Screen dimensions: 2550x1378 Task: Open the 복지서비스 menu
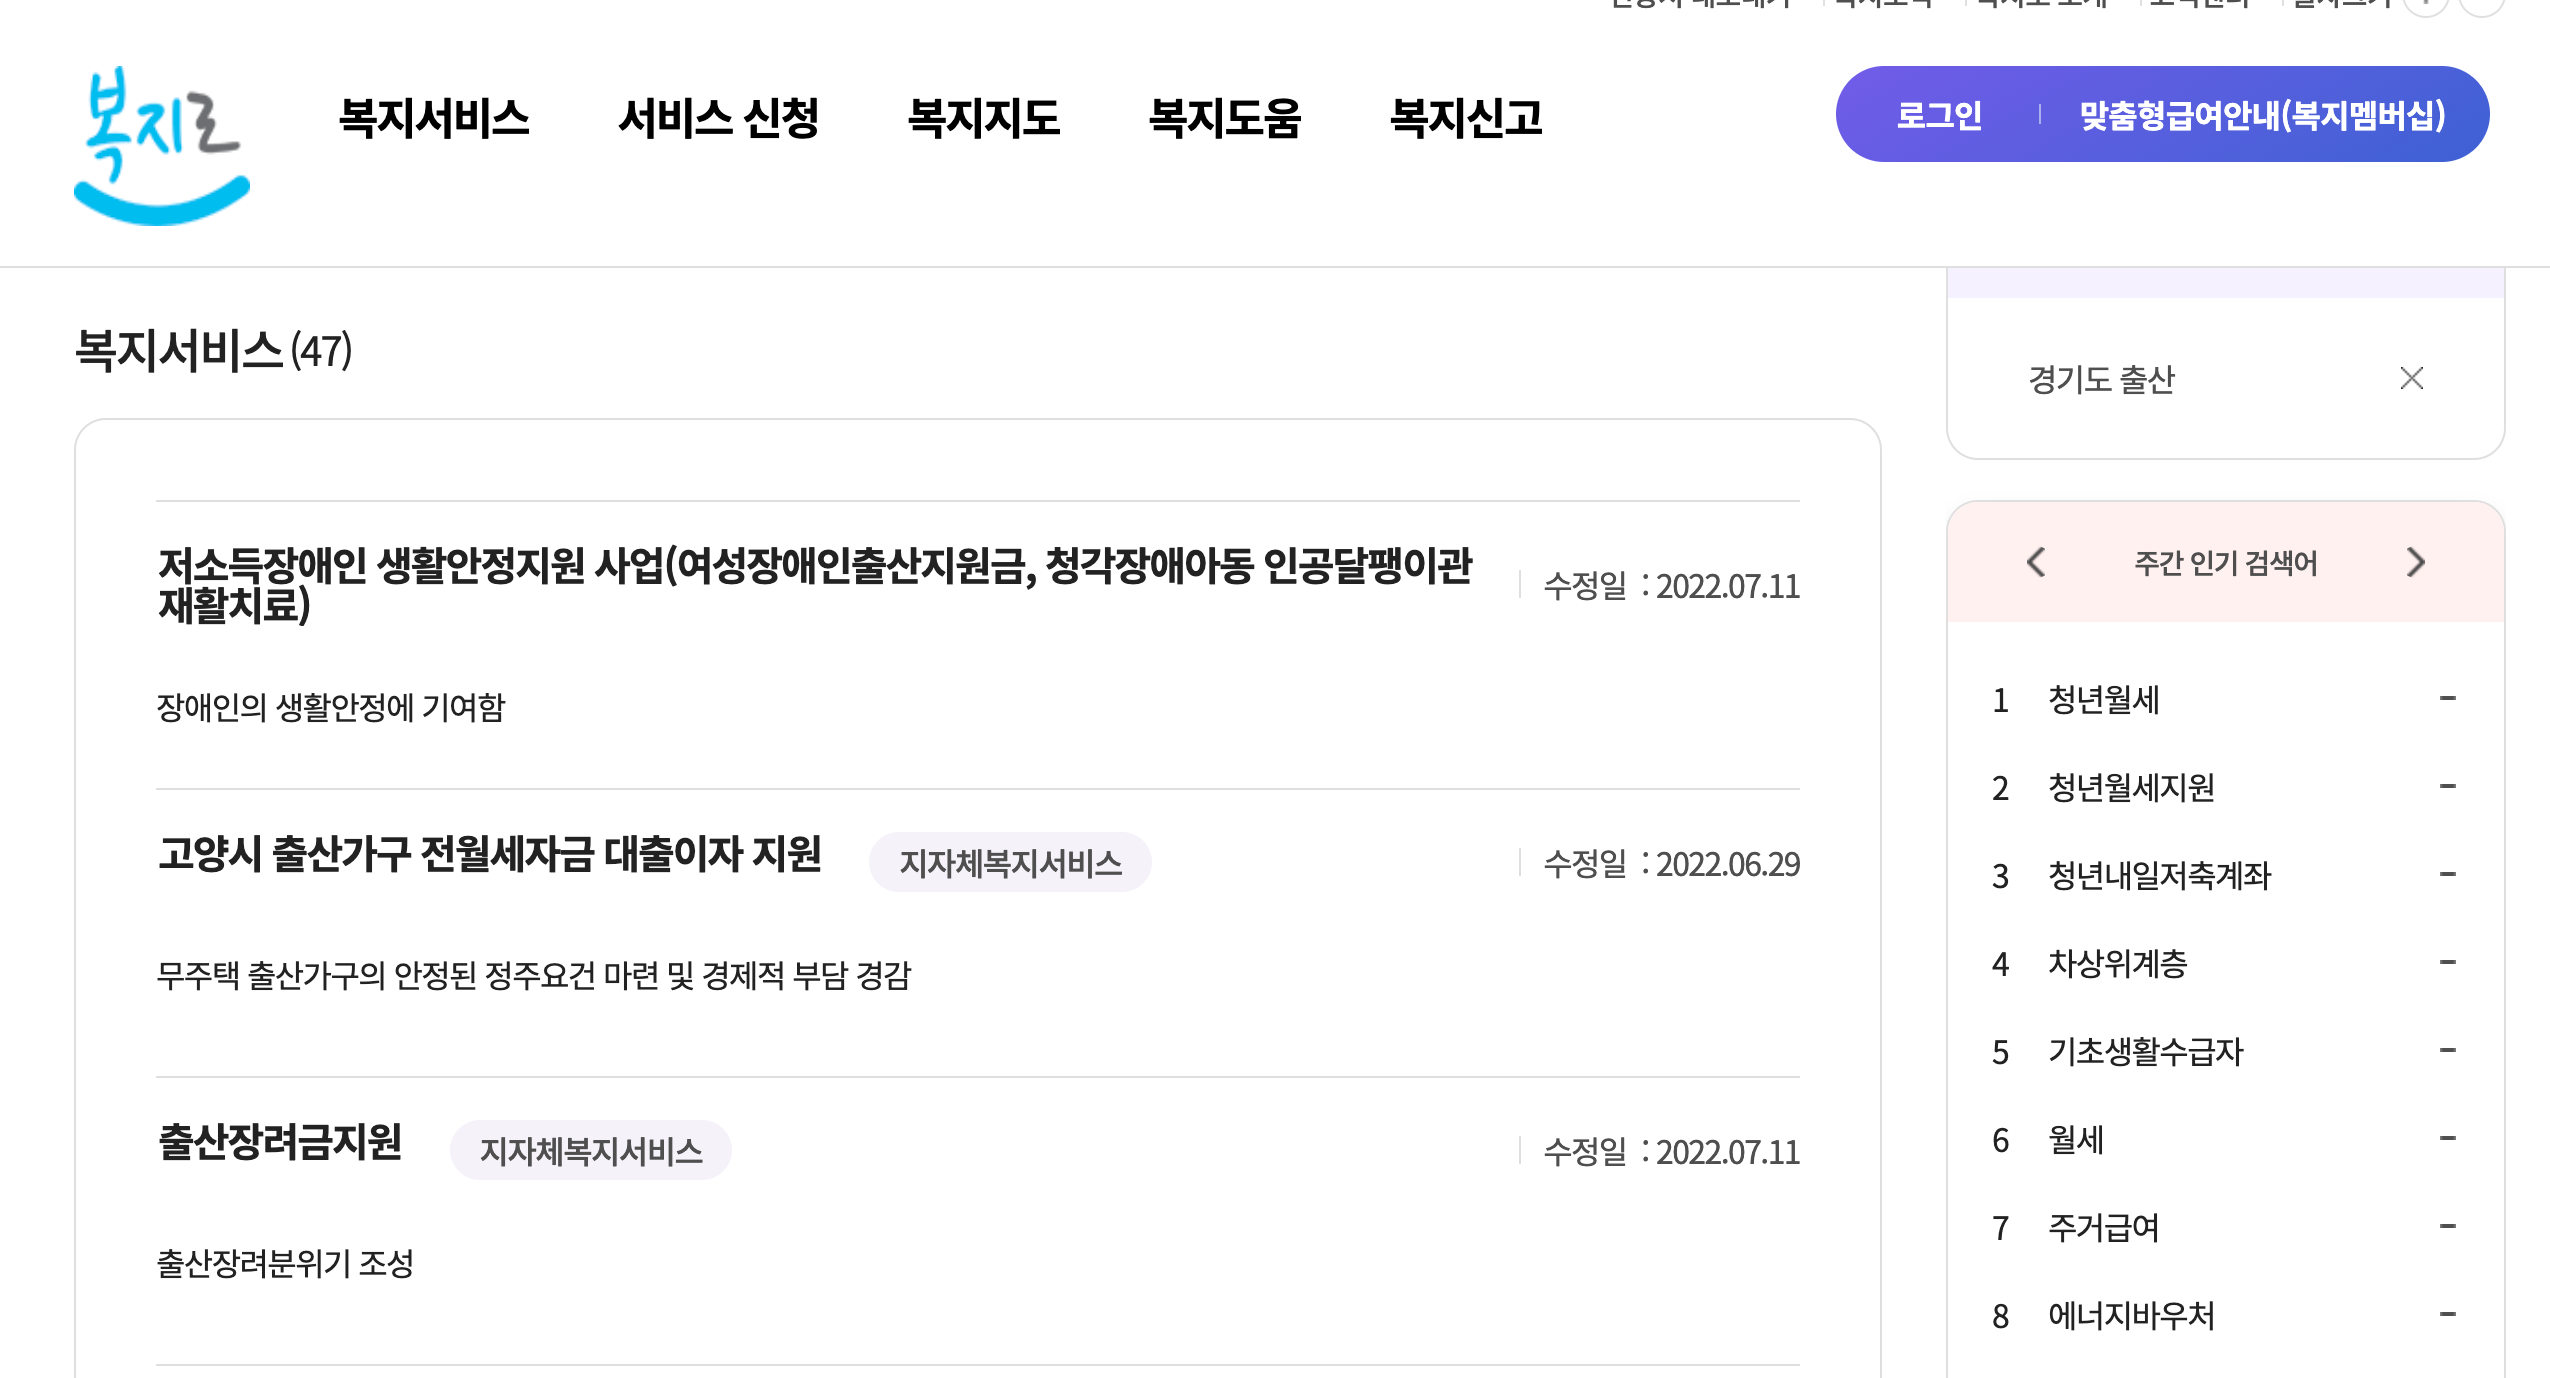pos(434,118)
